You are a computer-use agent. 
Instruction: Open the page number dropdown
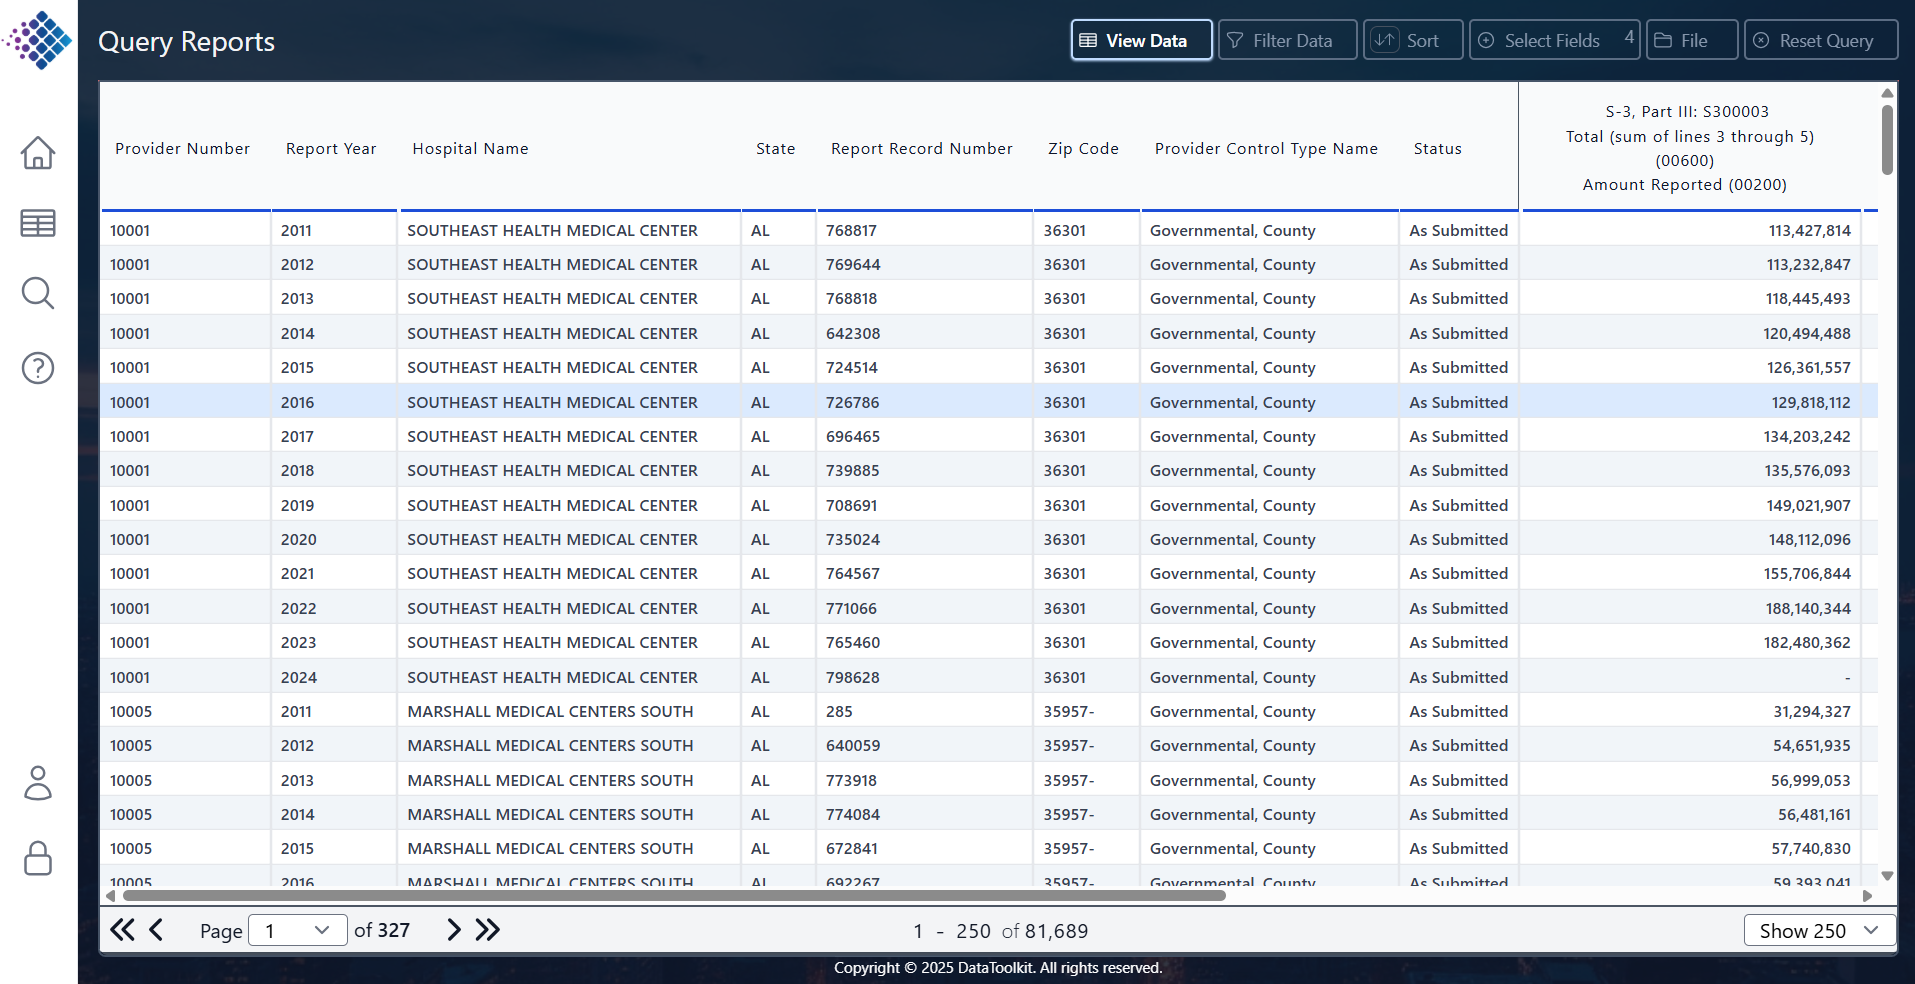tap(297, 930)
